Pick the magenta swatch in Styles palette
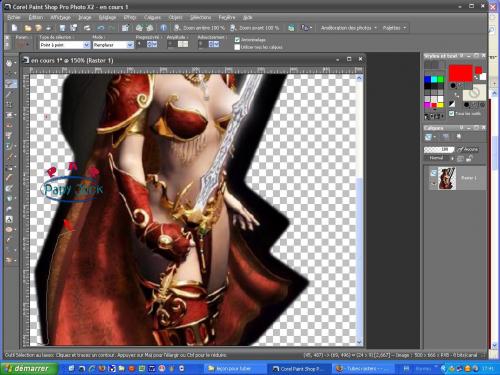The image size is (500, 375). click(x=428, y=105)
